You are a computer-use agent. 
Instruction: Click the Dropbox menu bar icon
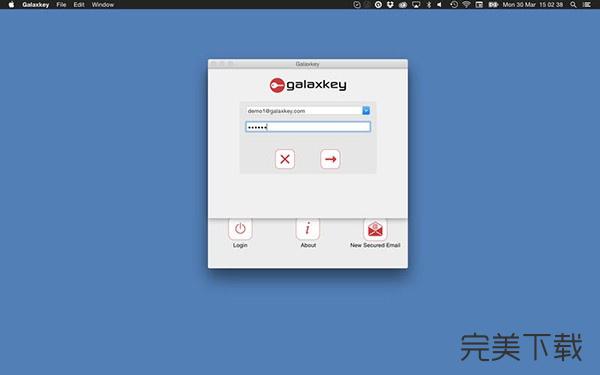[x=390, y=5]
